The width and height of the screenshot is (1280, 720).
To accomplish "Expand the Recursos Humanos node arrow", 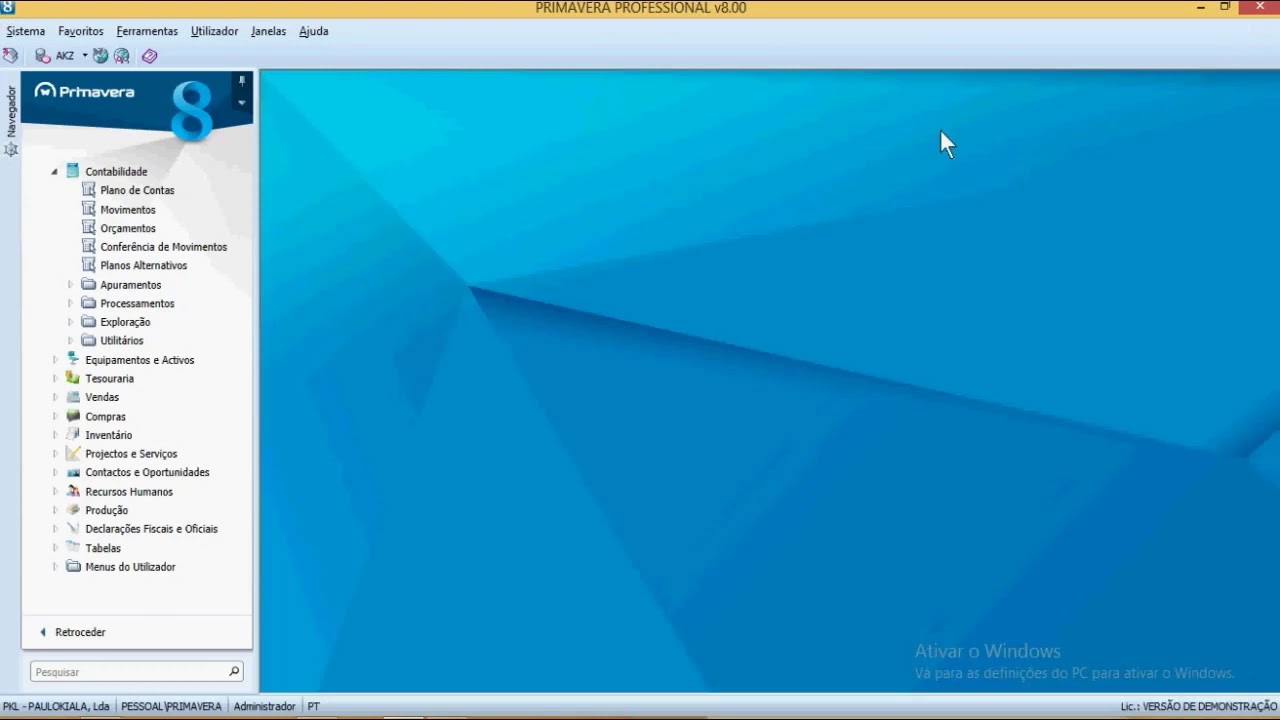I will point(56,492).
